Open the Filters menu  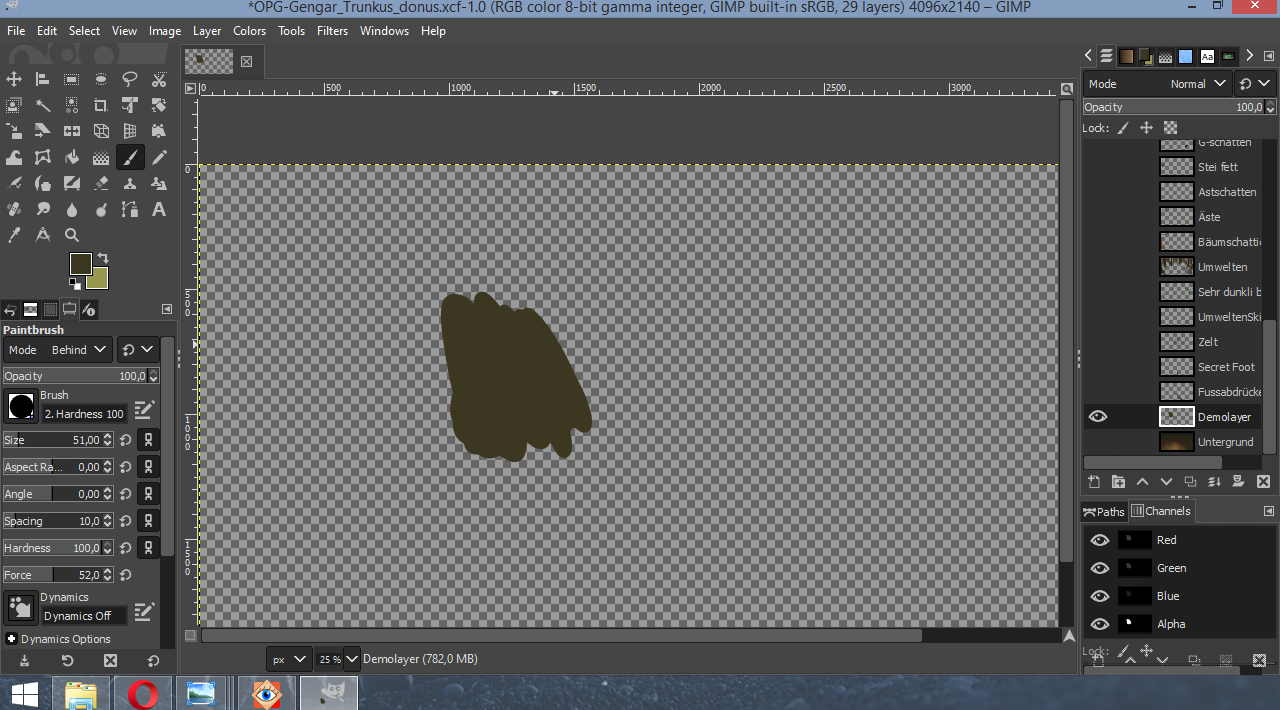(x=332, y=31)
